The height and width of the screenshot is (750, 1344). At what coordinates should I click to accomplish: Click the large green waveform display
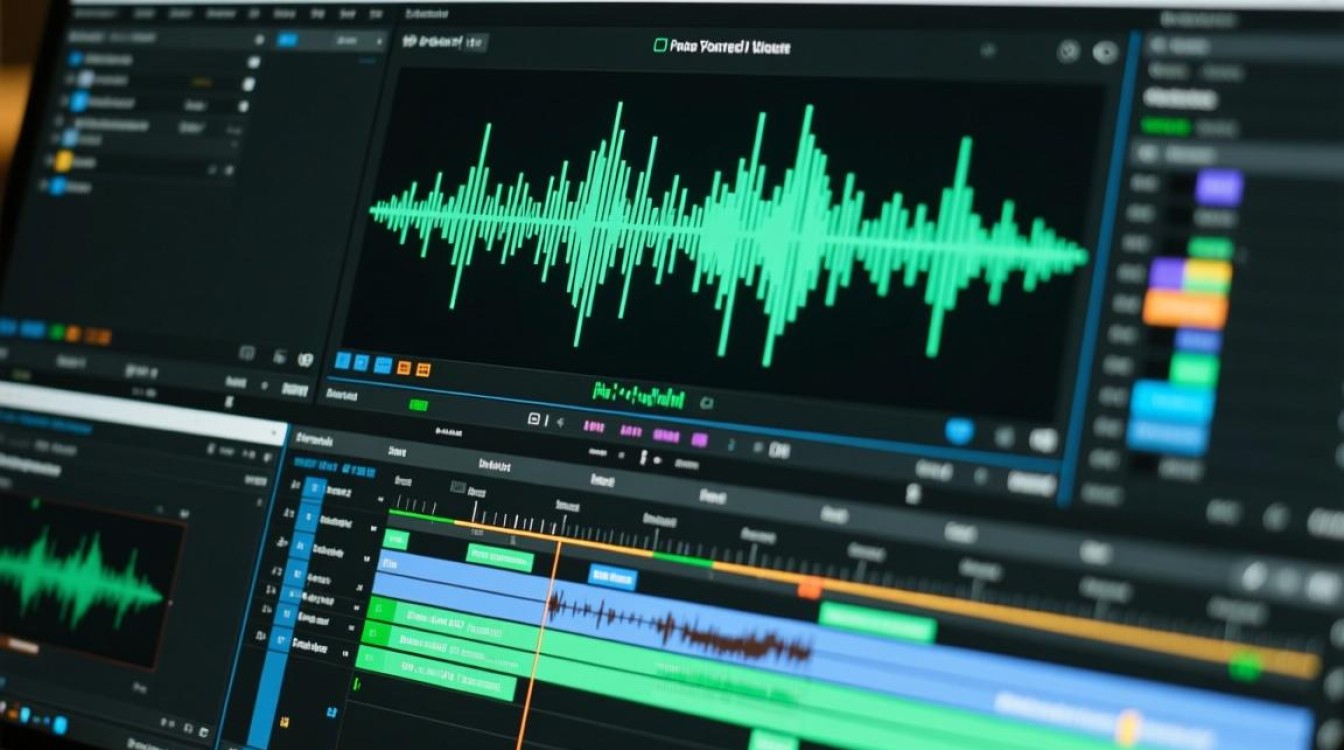tap(728, 232)
